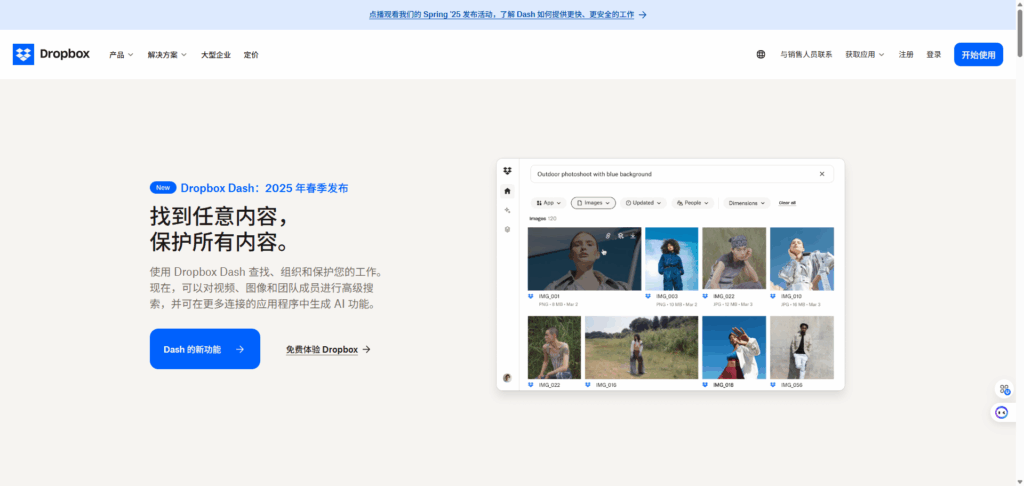Click the link icon on IMG_001

[x=608, y=235]
